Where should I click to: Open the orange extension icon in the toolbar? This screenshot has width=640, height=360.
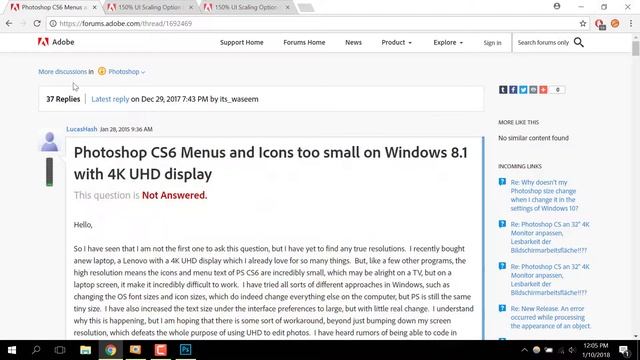point(615,24)
